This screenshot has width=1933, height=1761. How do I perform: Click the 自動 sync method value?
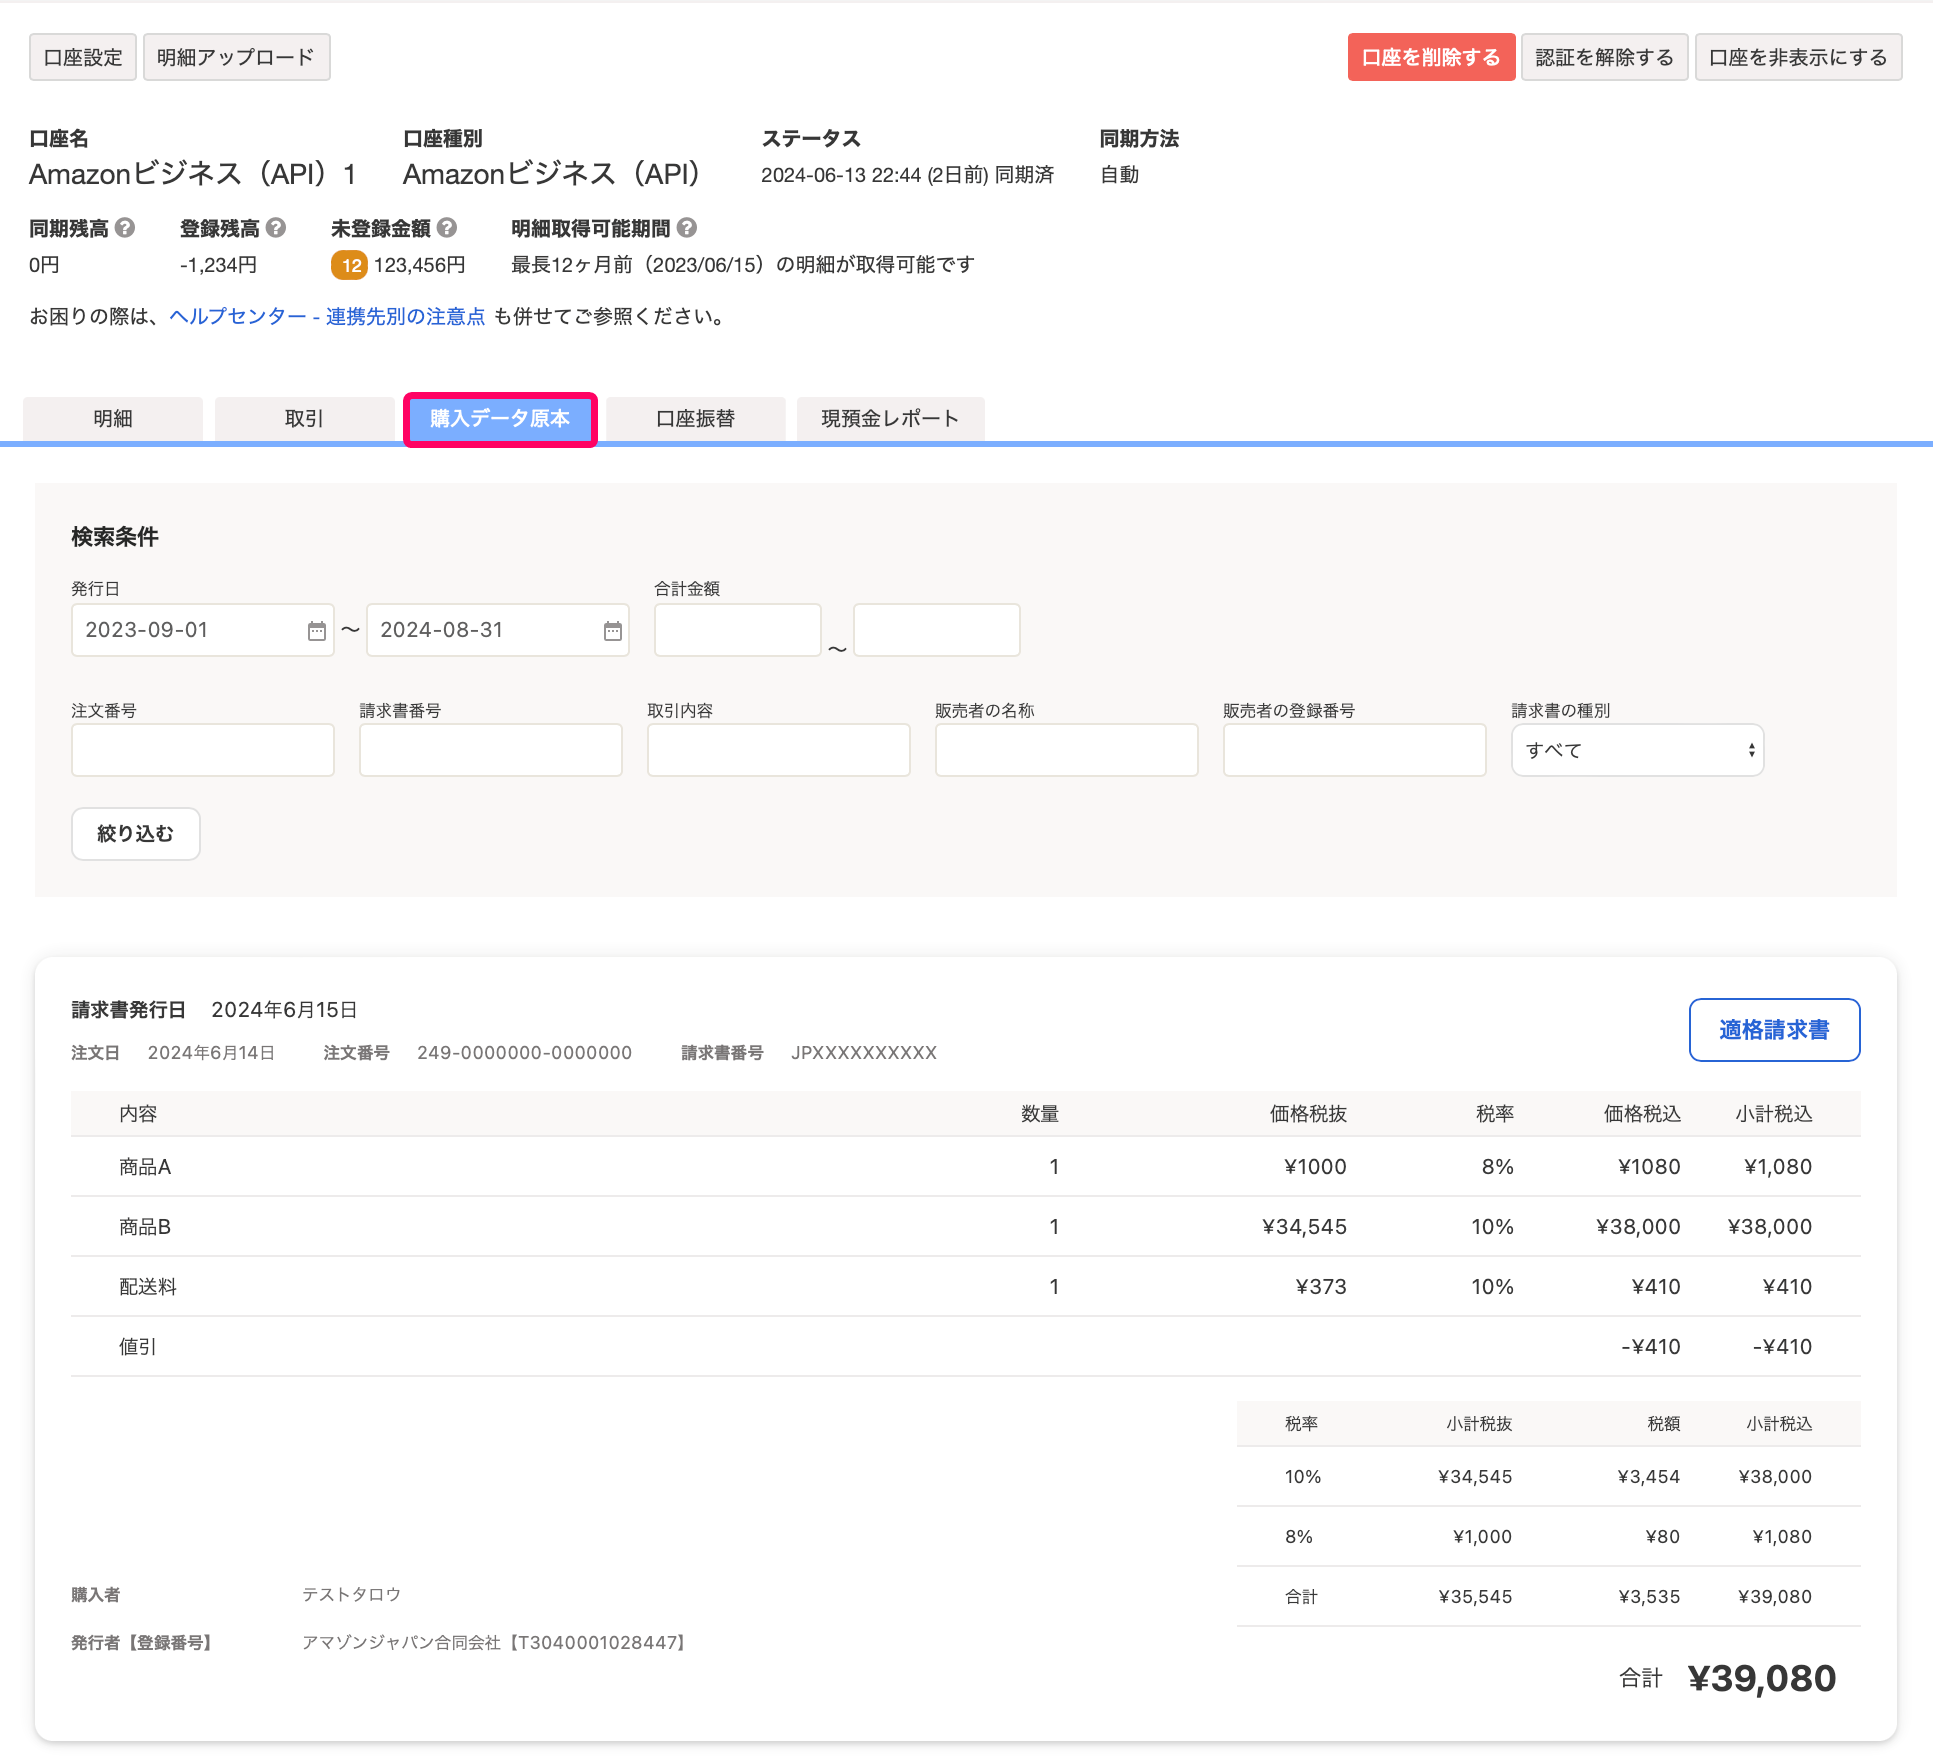(x=1120, y=175)
